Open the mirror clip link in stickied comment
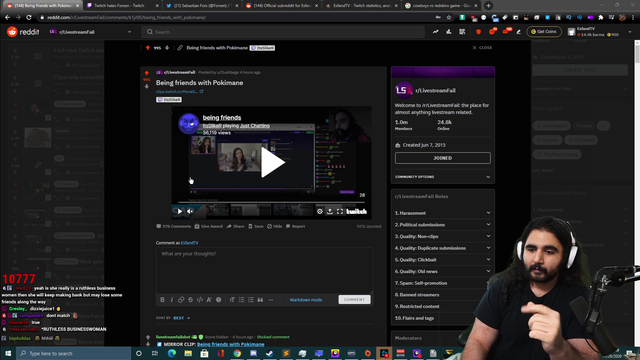 231,344
